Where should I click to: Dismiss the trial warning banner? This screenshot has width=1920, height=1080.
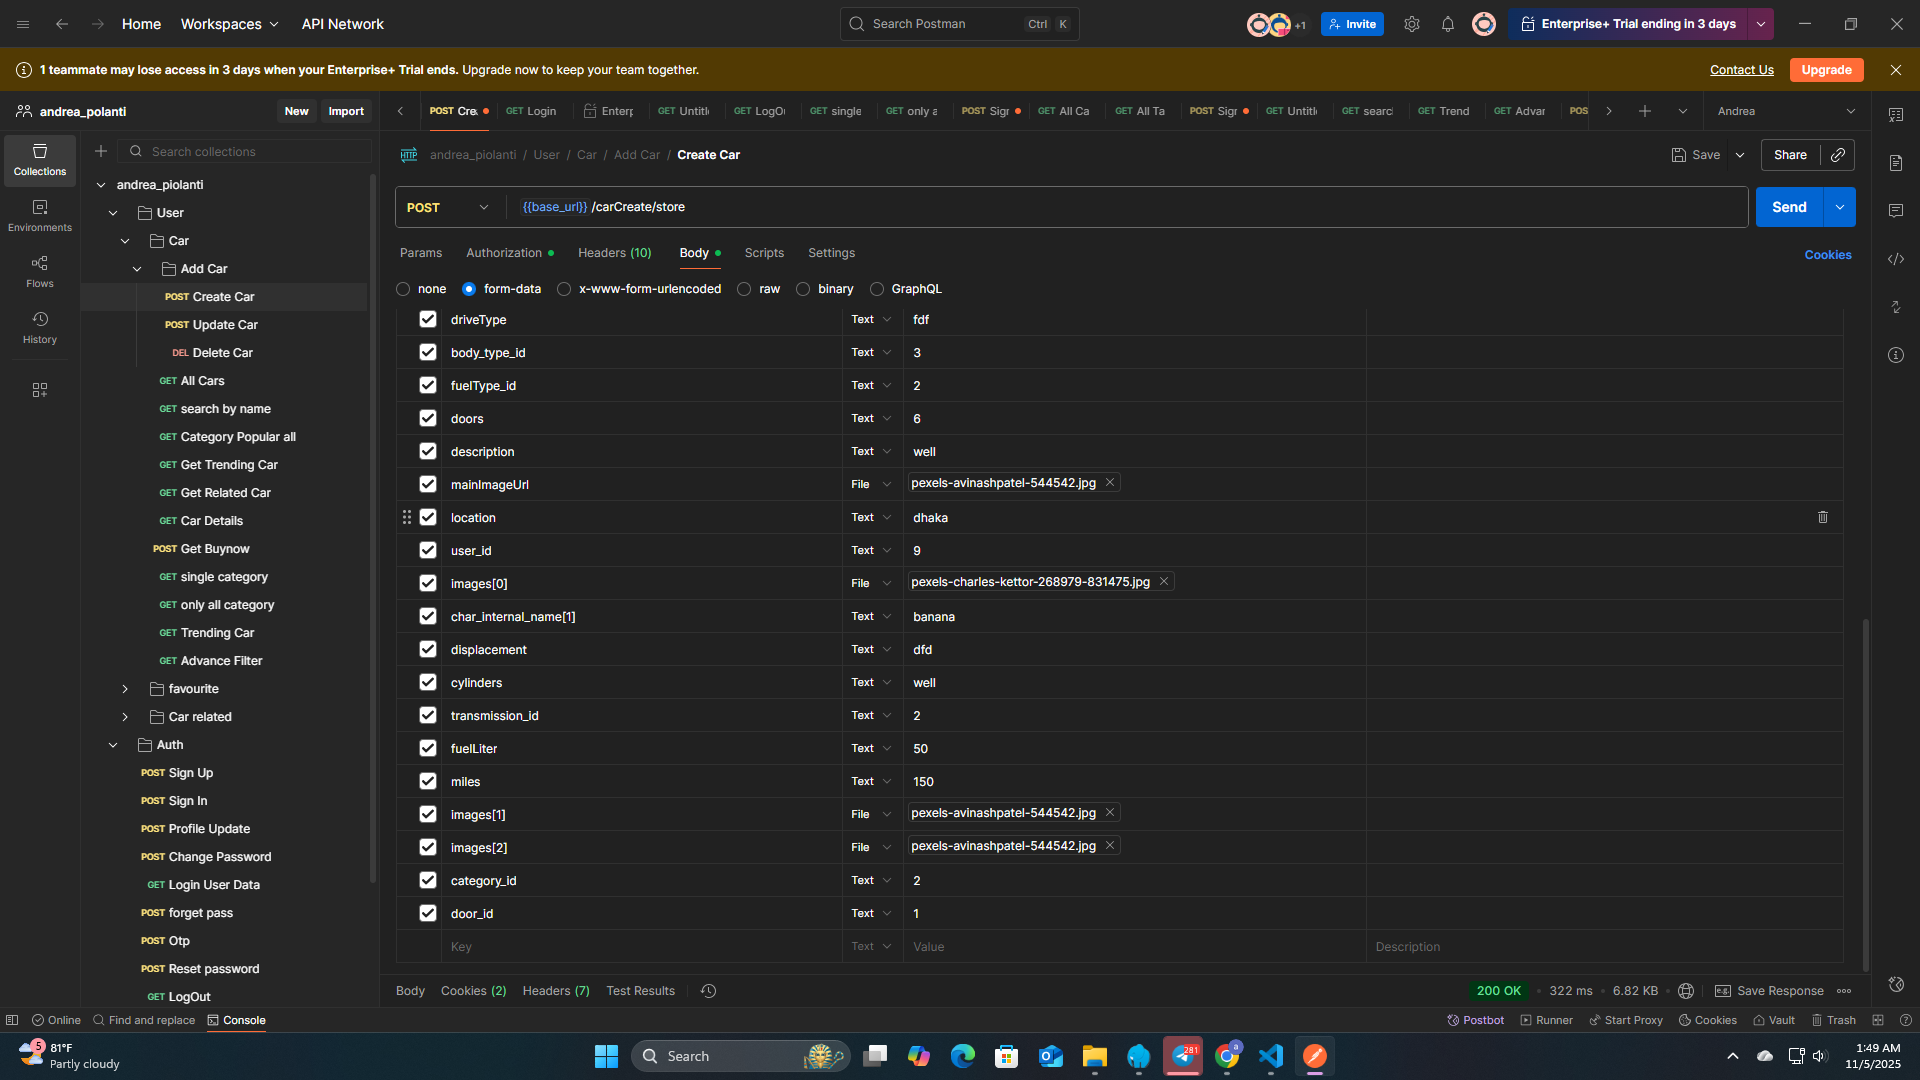pos(1896,70)
